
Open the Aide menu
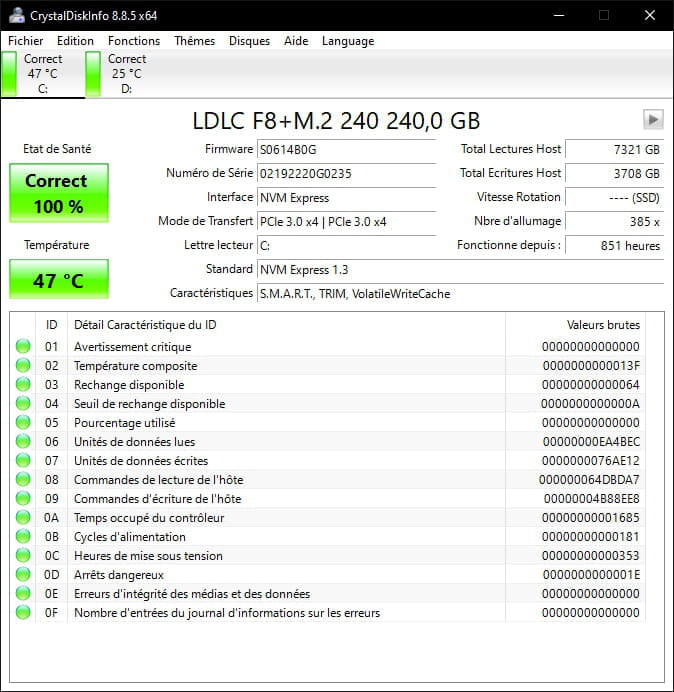coord(296,41)
